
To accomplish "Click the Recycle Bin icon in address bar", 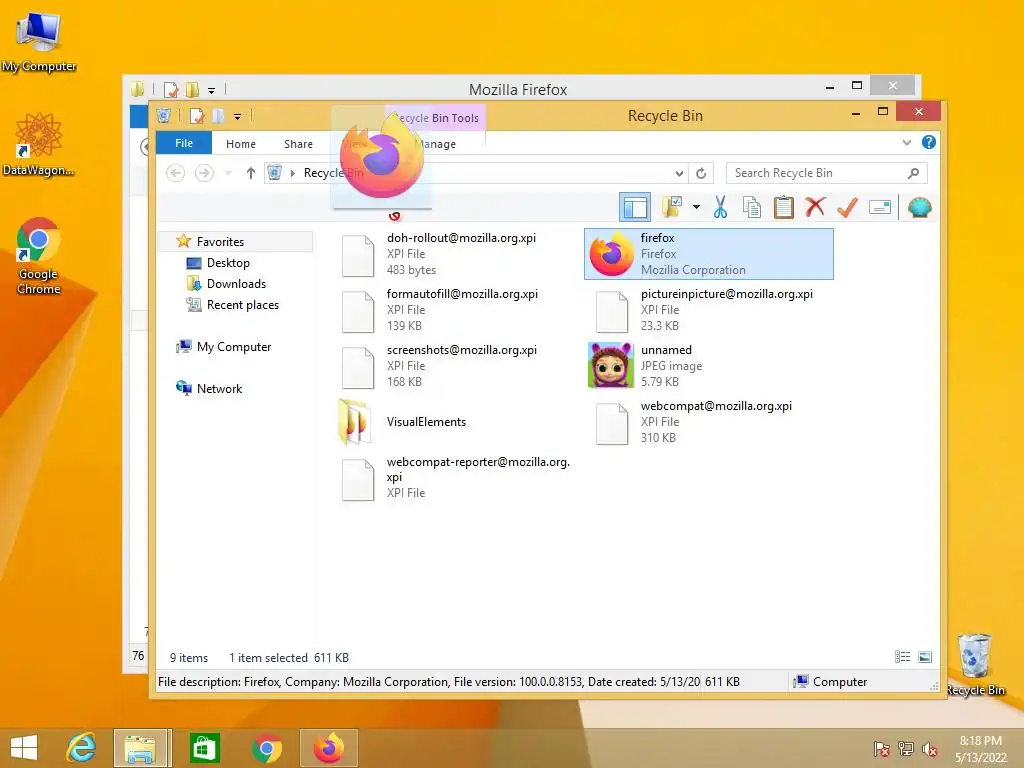I will (274, 172).
